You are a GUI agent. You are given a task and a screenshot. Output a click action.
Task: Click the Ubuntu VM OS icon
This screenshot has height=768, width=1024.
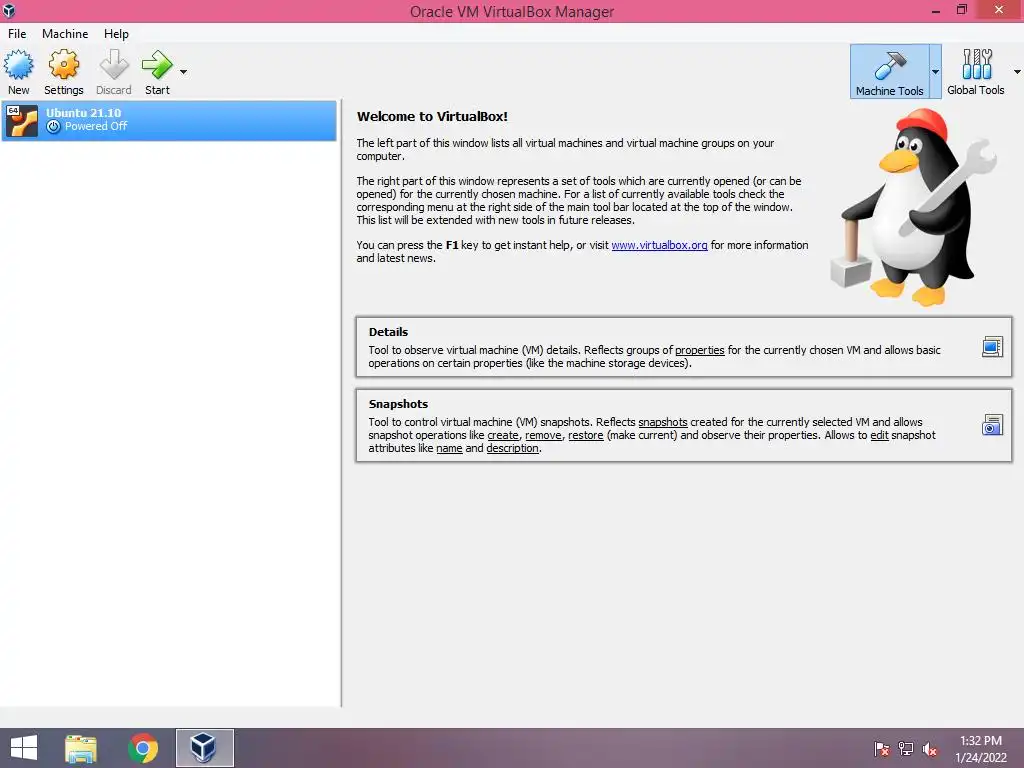22,121
